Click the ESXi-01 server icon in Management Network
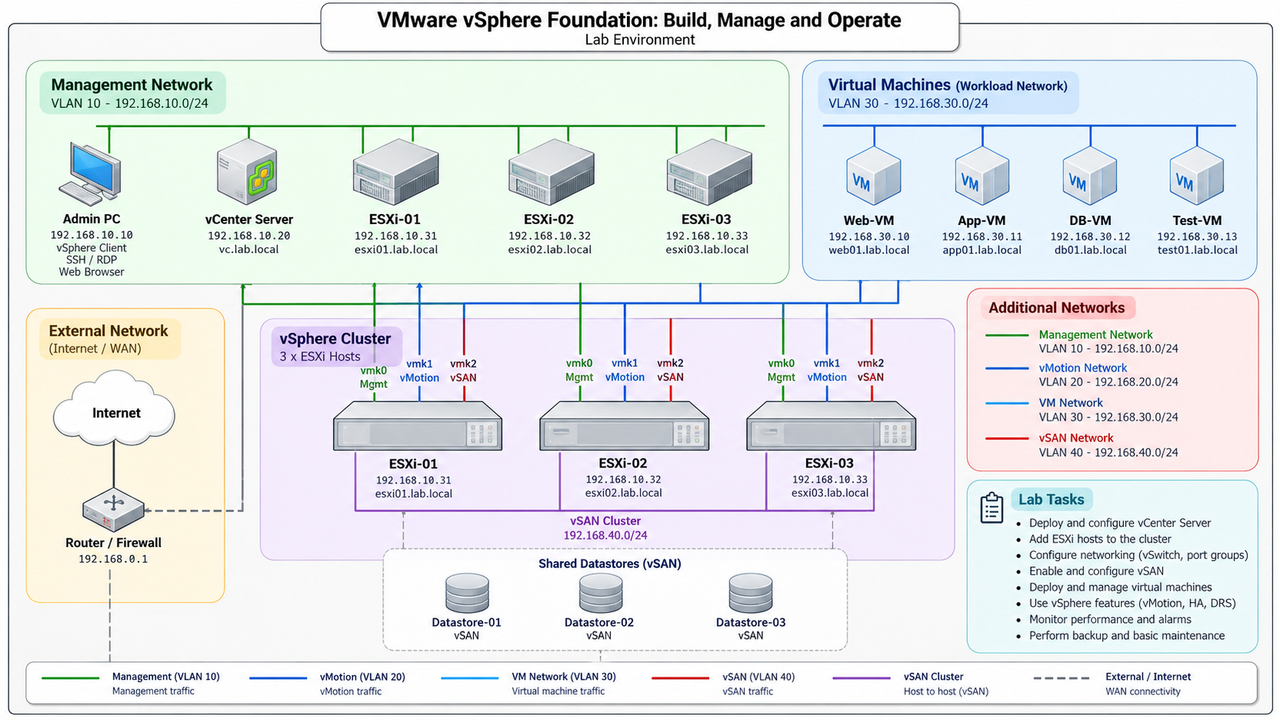The height and width of the screenshot is (720, 1280). tap(395, 173)
